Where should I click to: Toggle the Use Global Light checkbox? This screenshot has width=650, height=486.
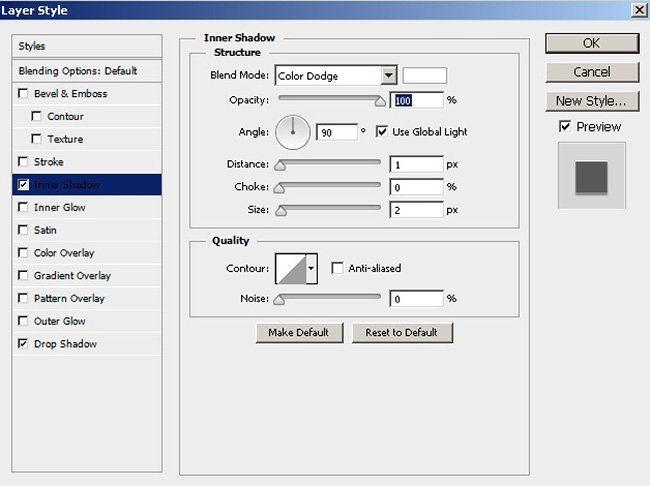click(x=381, y=132)
